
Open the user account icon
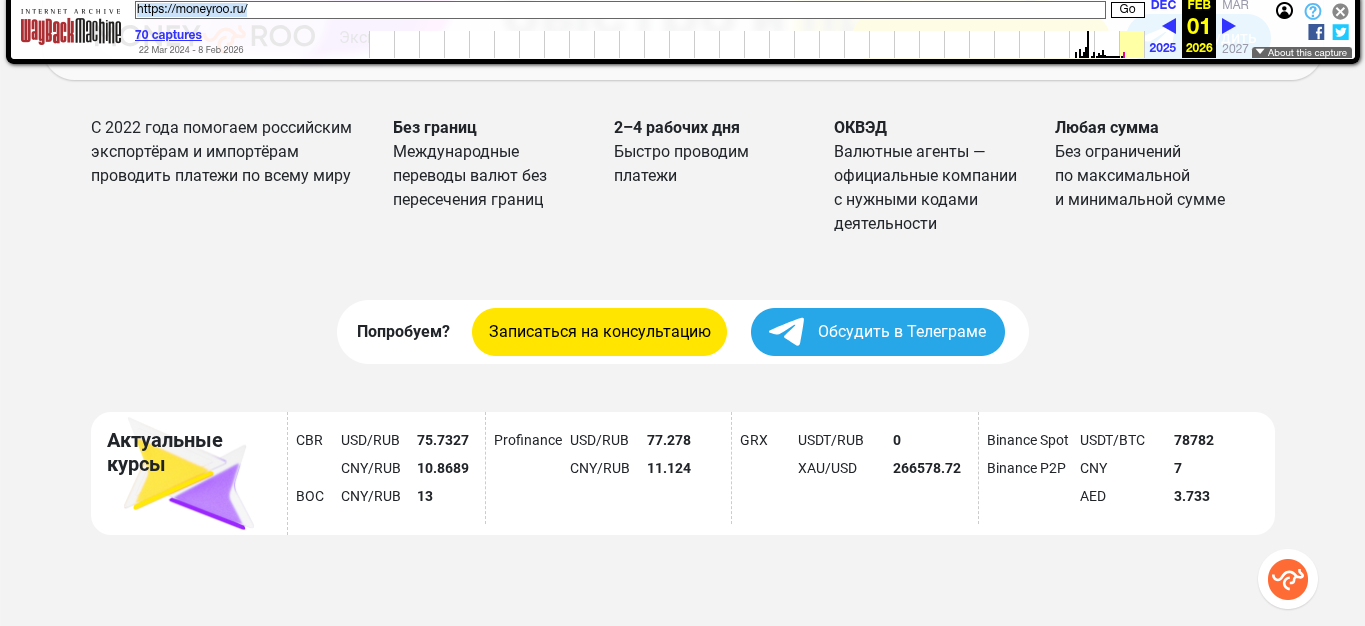[x=1285, y=11]
